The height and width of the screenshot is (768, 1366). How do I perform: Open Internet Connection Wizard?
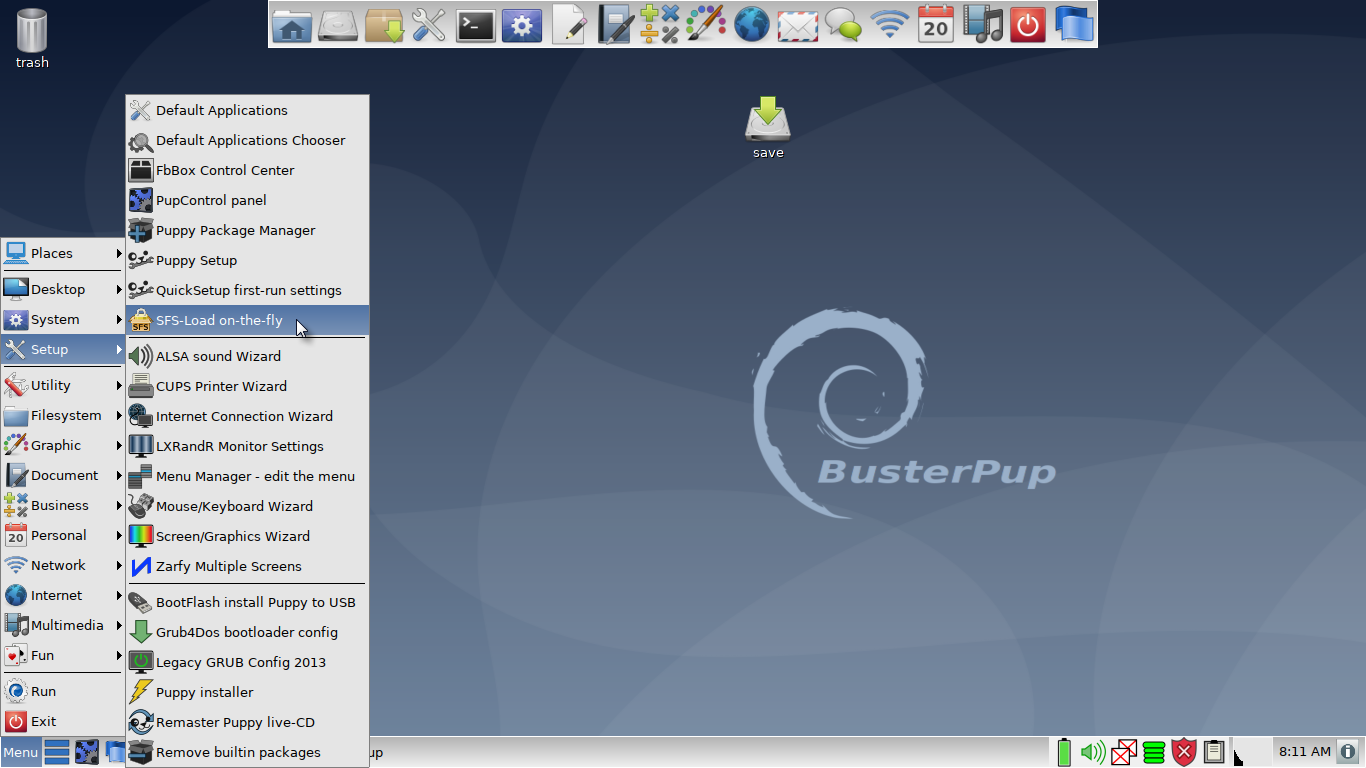point(247,416)
